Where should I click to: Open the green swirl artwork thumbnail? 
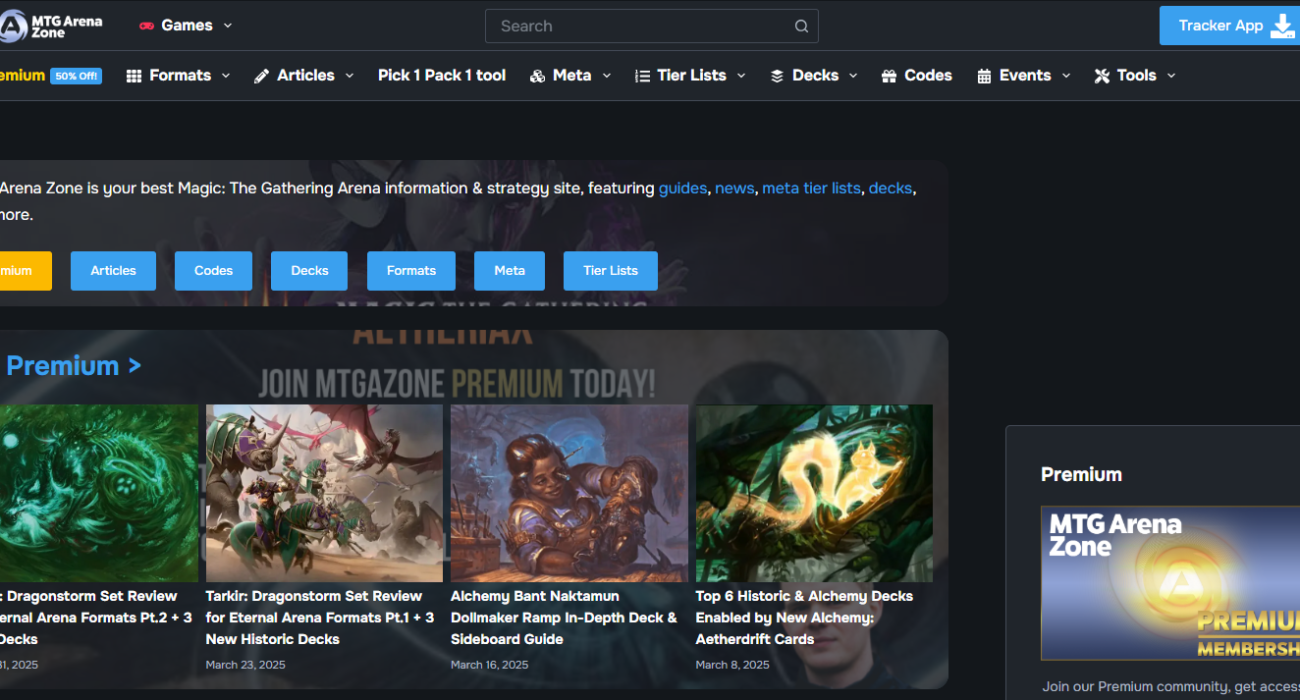(99, 493)
